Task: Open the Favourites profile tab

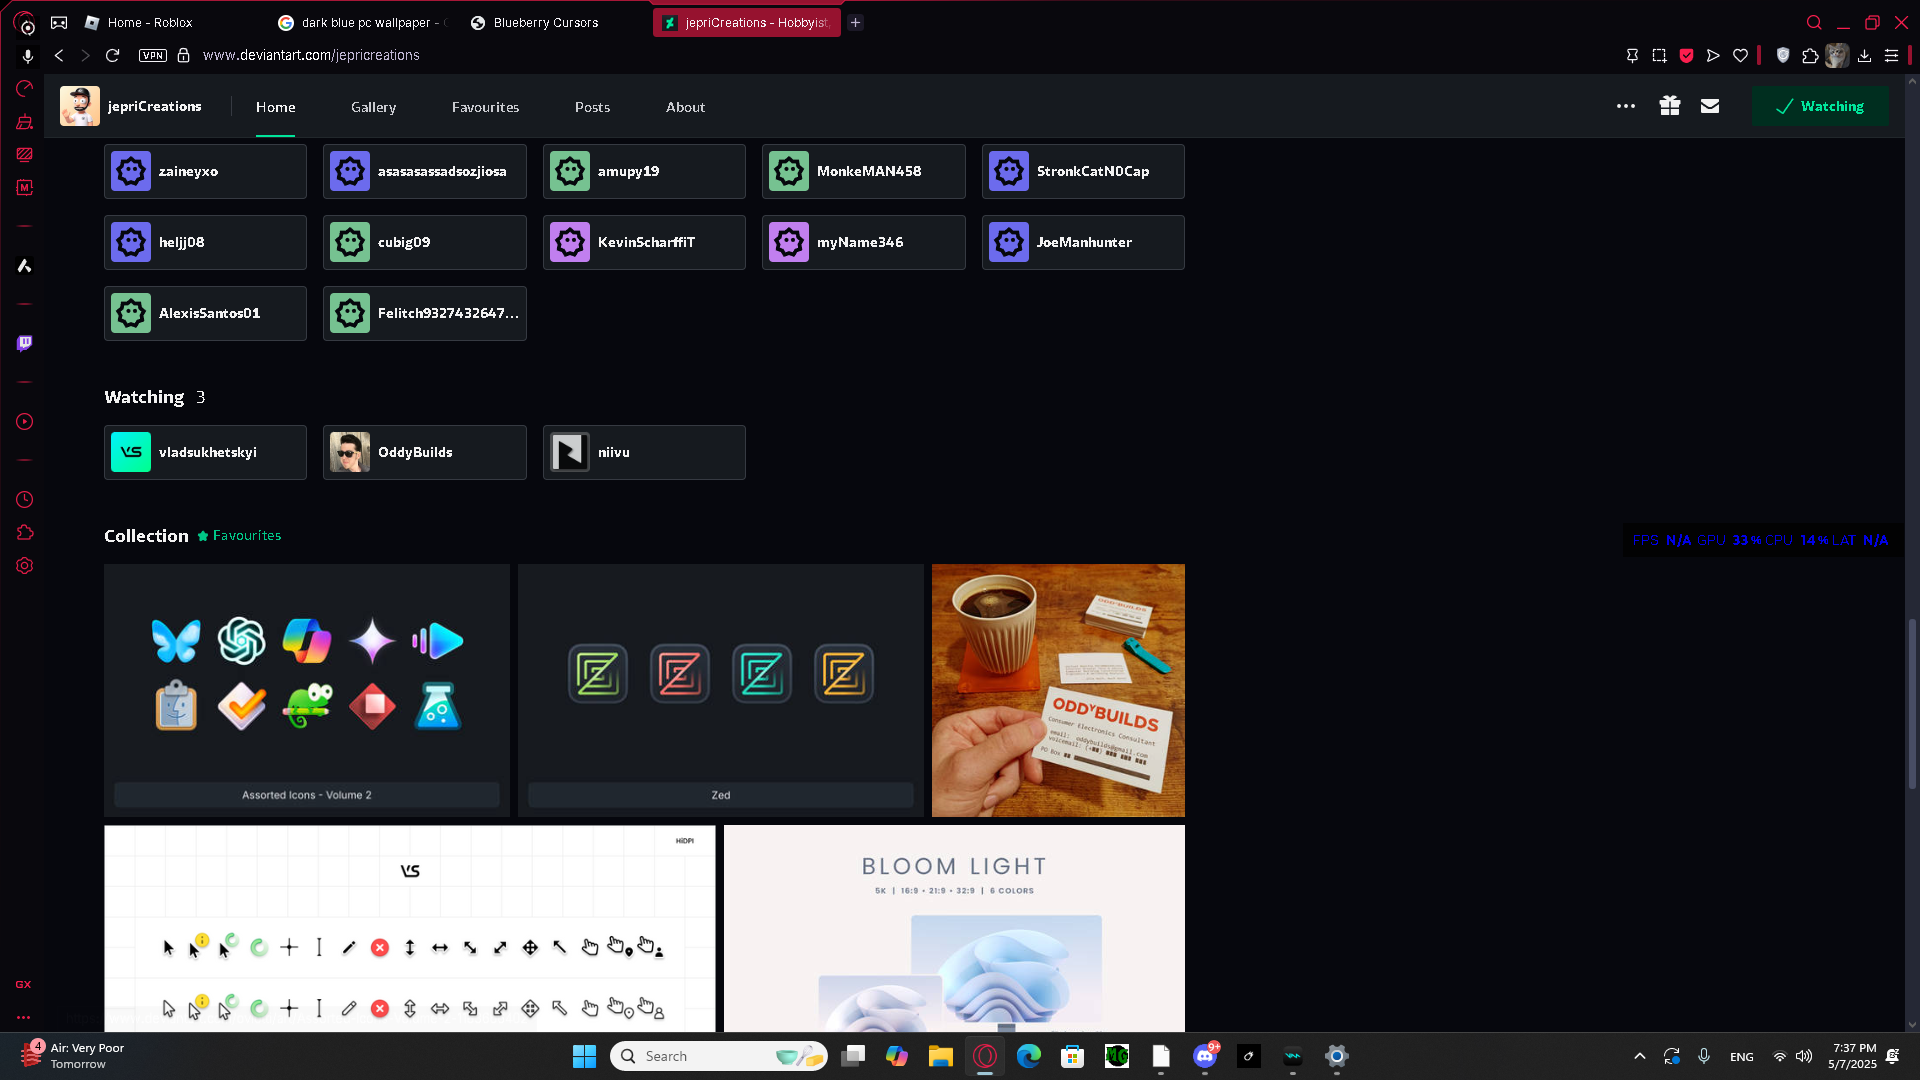Action: tap(485, 107)
